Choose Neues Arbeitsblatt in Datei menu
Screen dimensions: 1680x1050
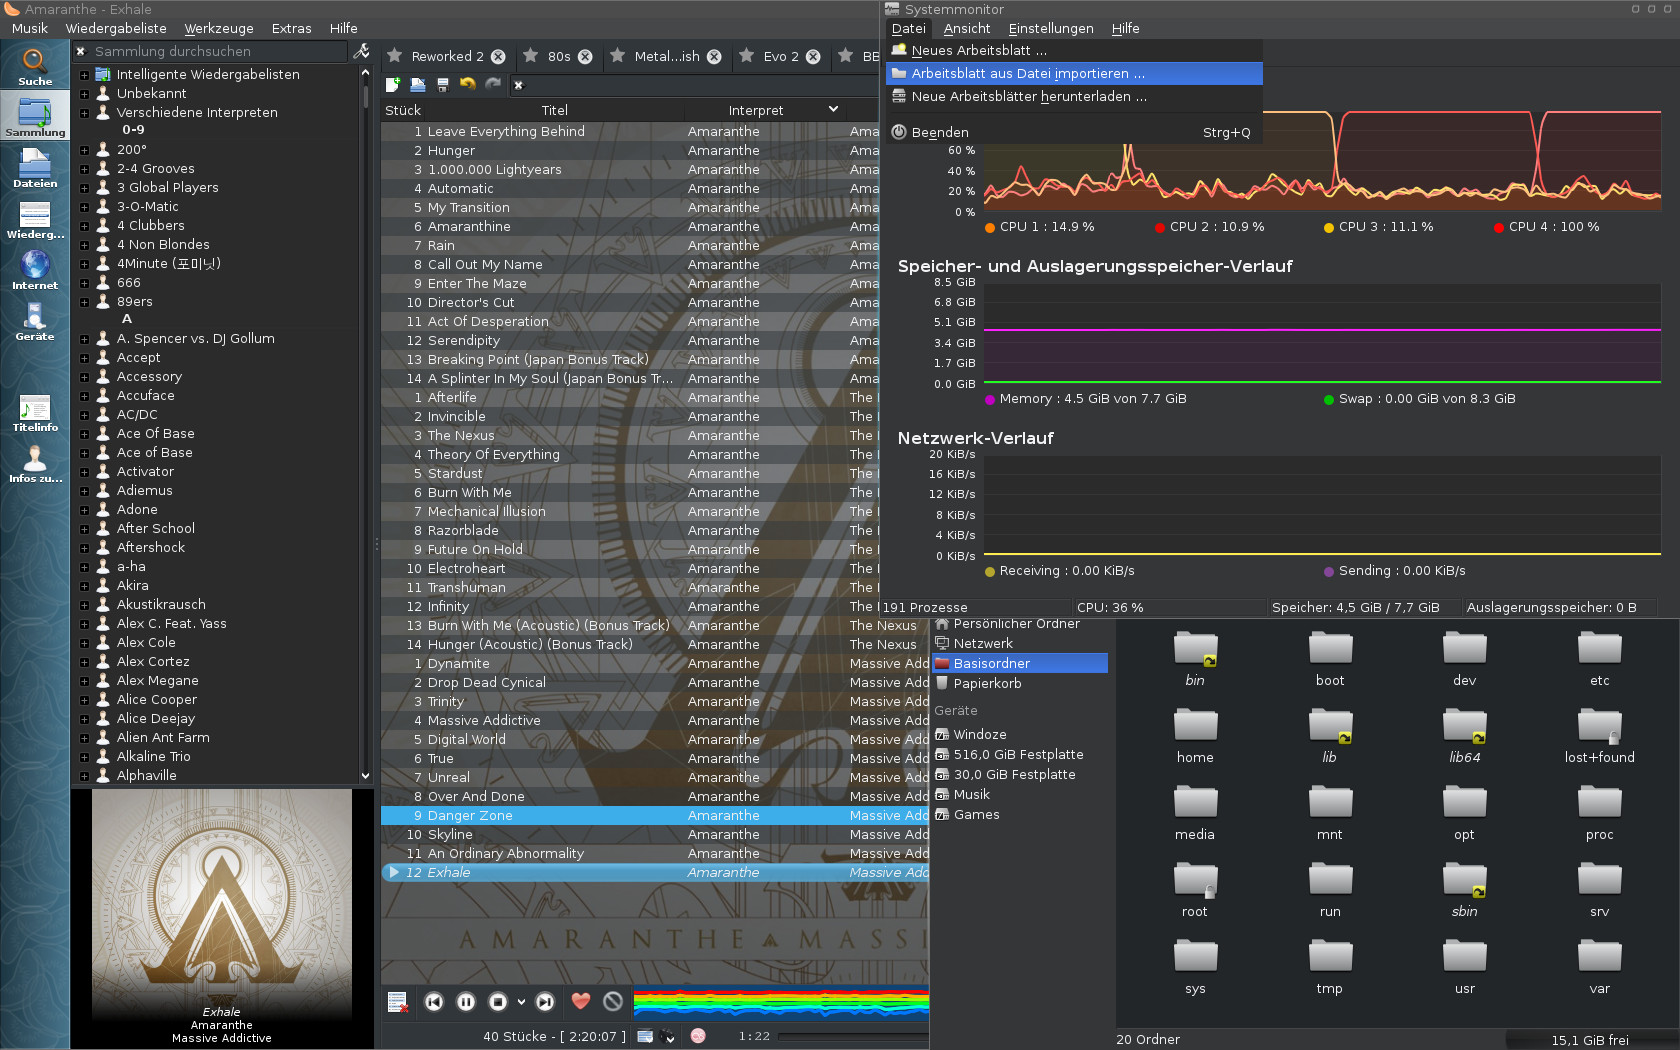[1074, 50]
